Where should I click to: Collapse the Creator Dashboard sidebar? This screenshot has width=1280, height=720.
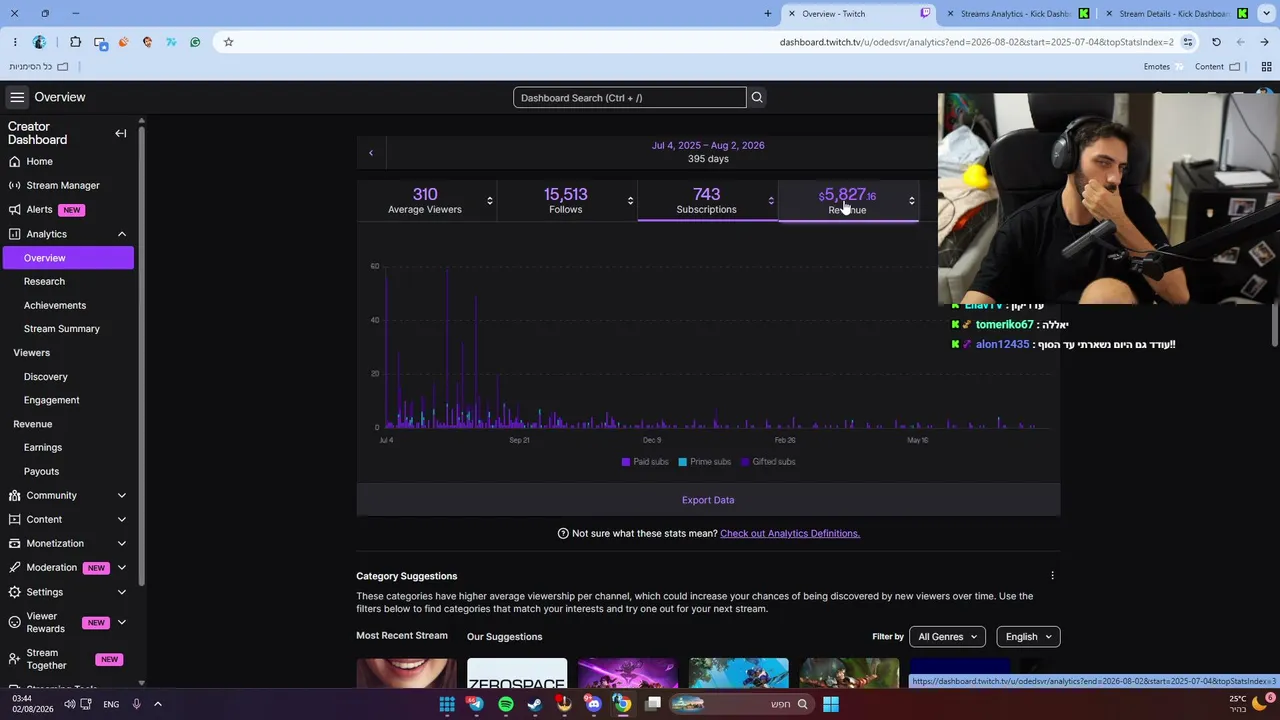[121, 133]
